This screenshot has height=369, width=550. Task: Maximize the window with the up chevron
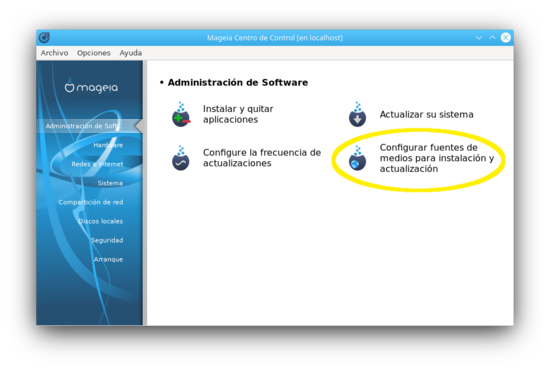pos(492,37)
